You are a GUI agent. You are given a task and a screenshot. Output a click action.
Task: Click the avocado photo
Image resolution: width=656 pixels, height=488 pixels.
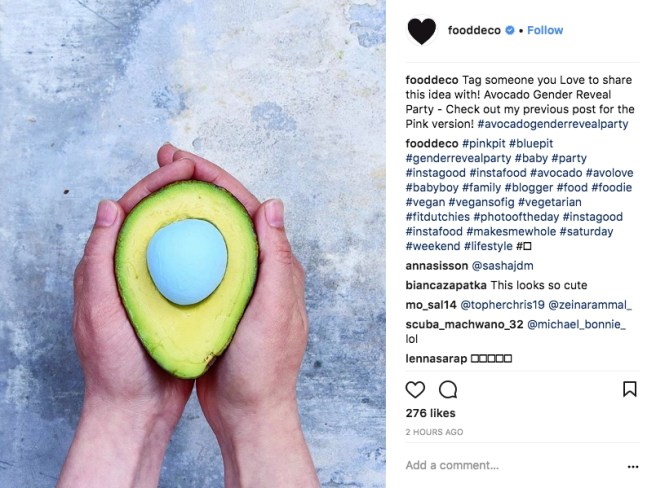[193, 244]
